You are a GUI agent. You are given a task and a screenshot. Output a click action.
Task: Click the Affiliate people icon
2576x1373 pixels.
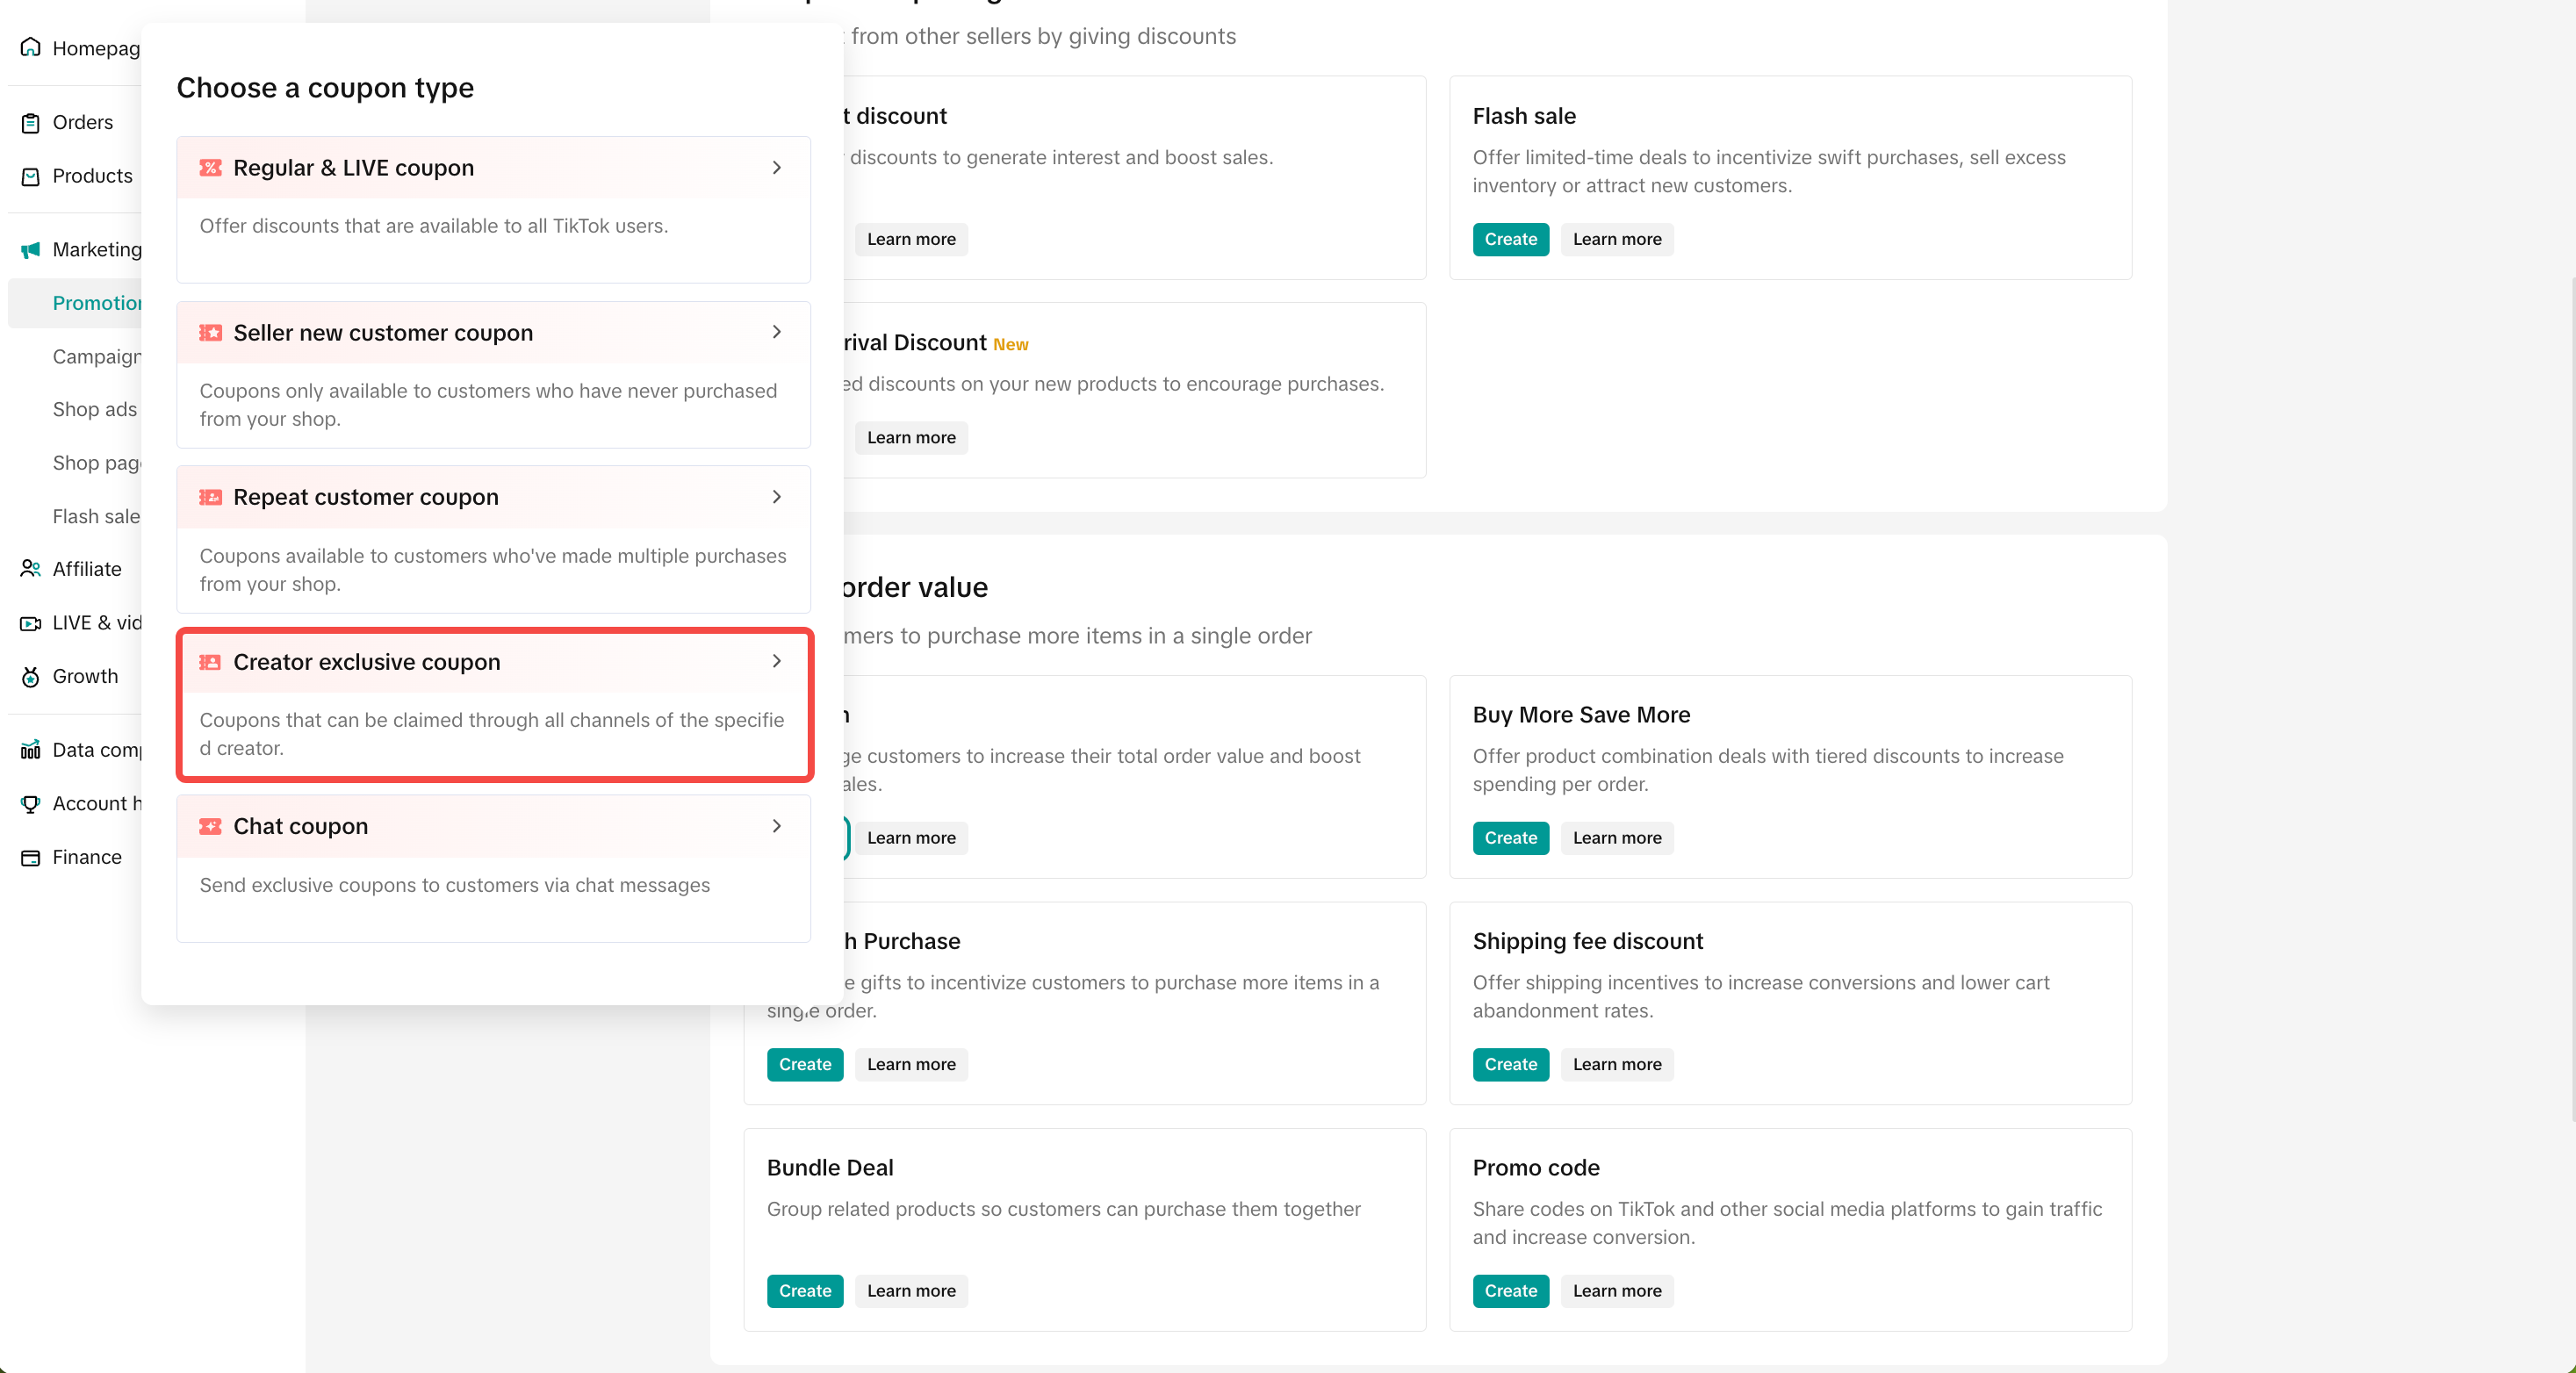(30, 569)
